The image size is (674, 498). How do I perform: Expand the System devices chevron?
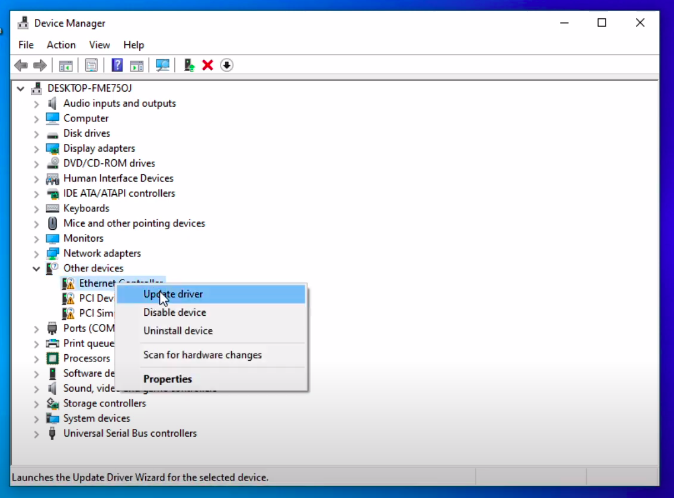click(x=37, y=419)
